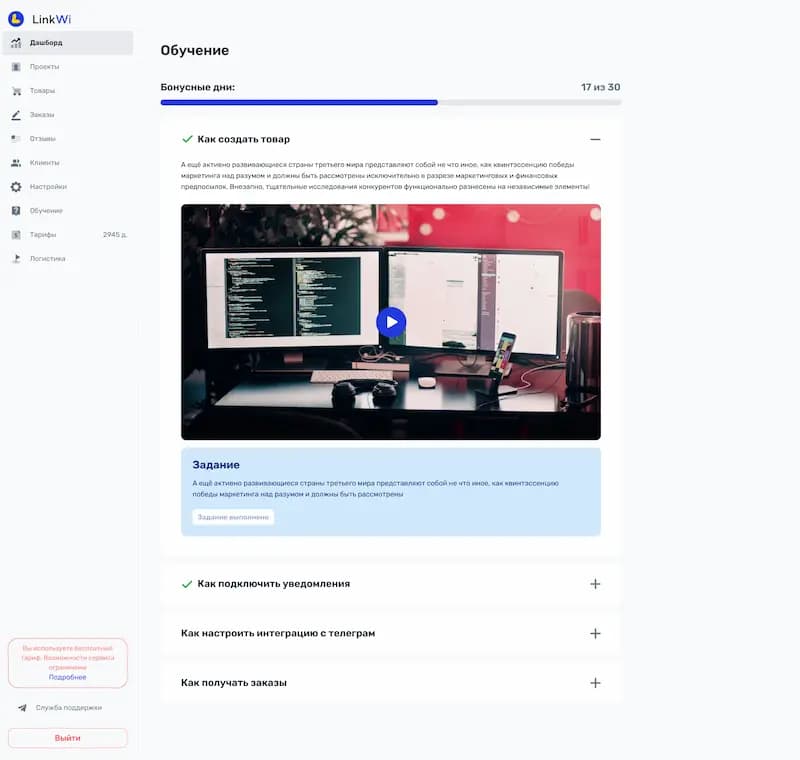Click the Настройки gear icon

coord(16,187)
